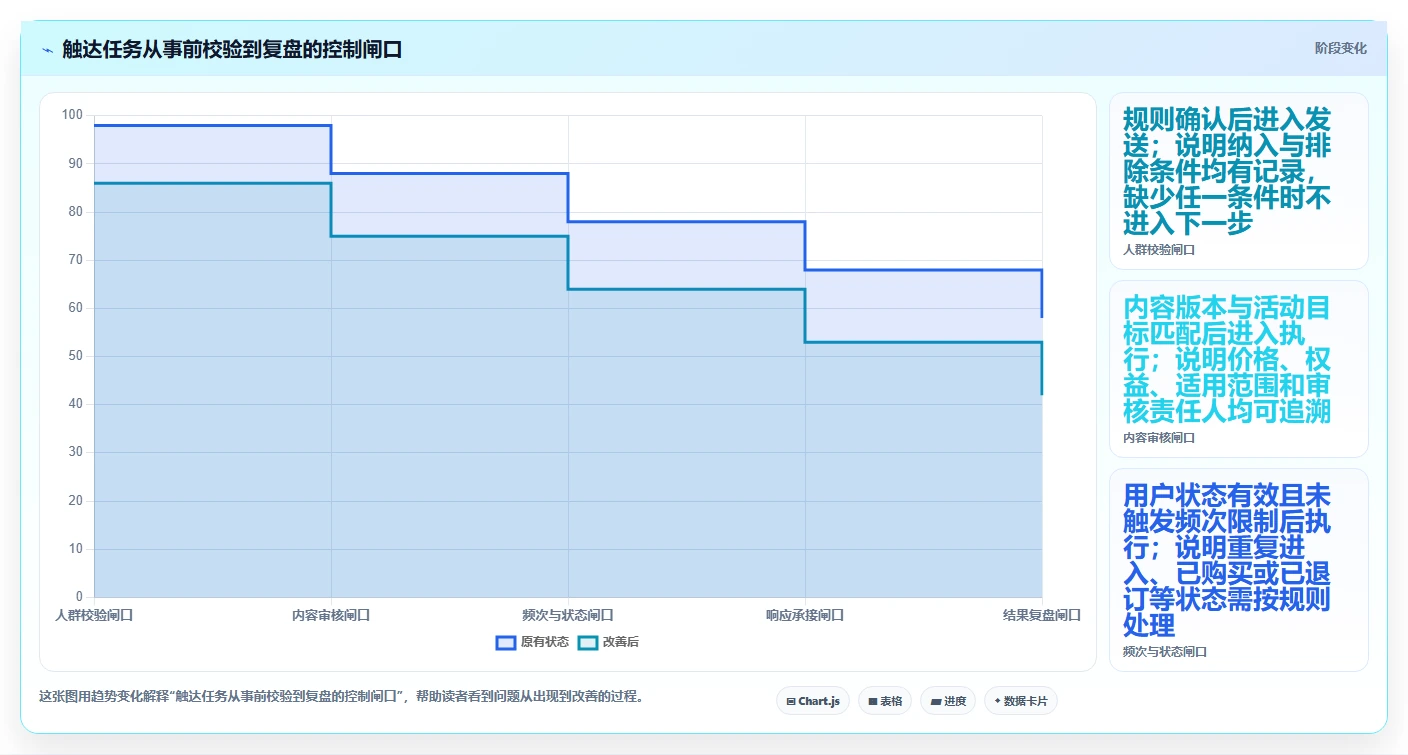Click the heading 规则确认后进入发送
The height and width of the screenshot is (755, 1408).
click(1227, 132)
